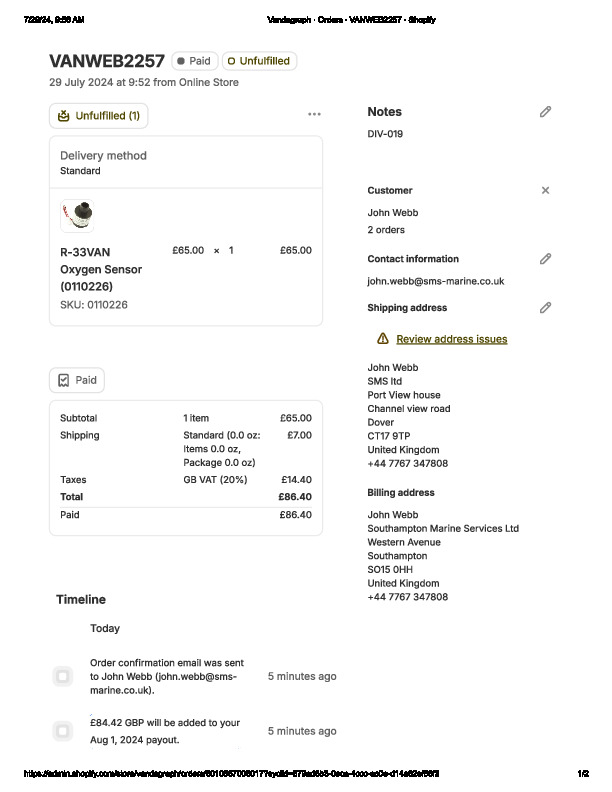Click the order confirmation email timeline icon
This screenshot has width=612, height=792.
coord(63,677)
